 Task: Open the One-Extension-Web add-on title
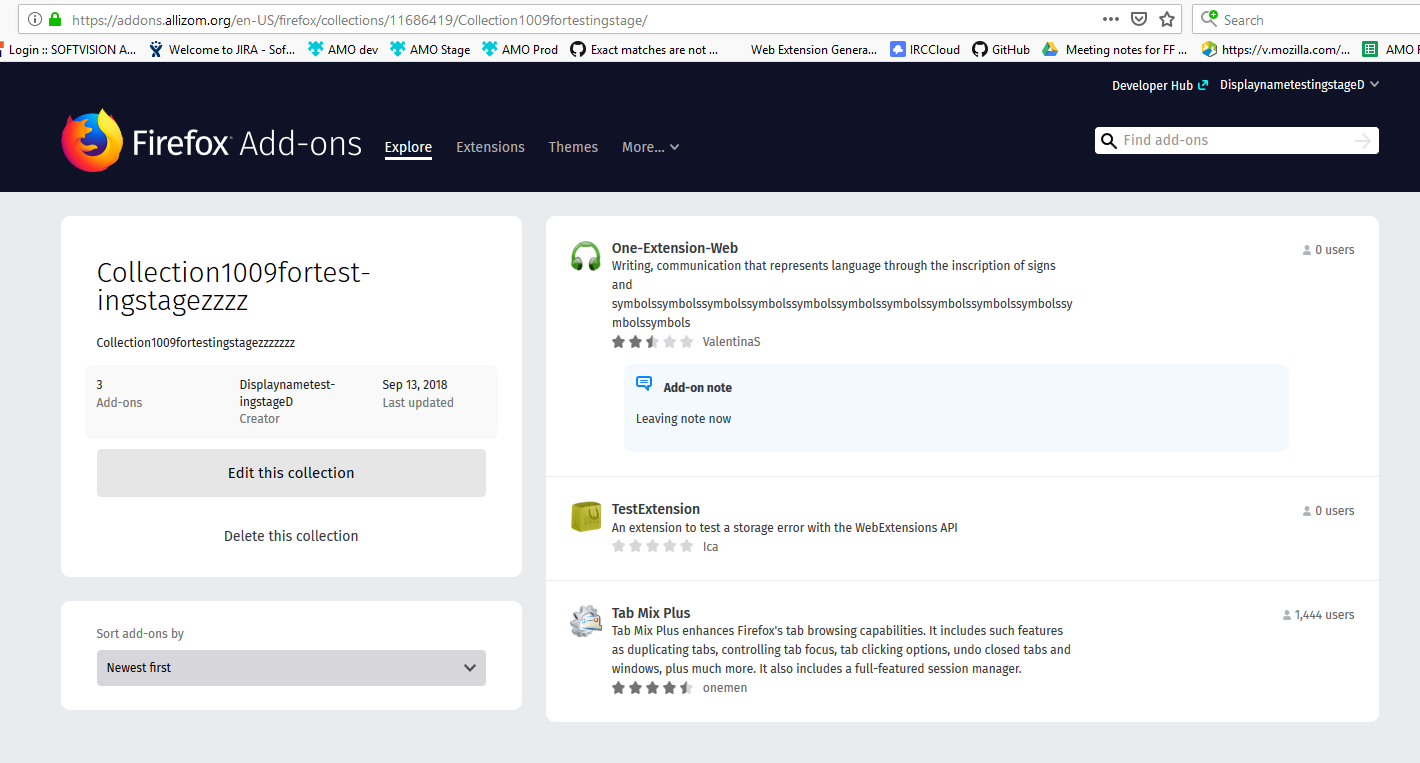click(x=675, y=248)
